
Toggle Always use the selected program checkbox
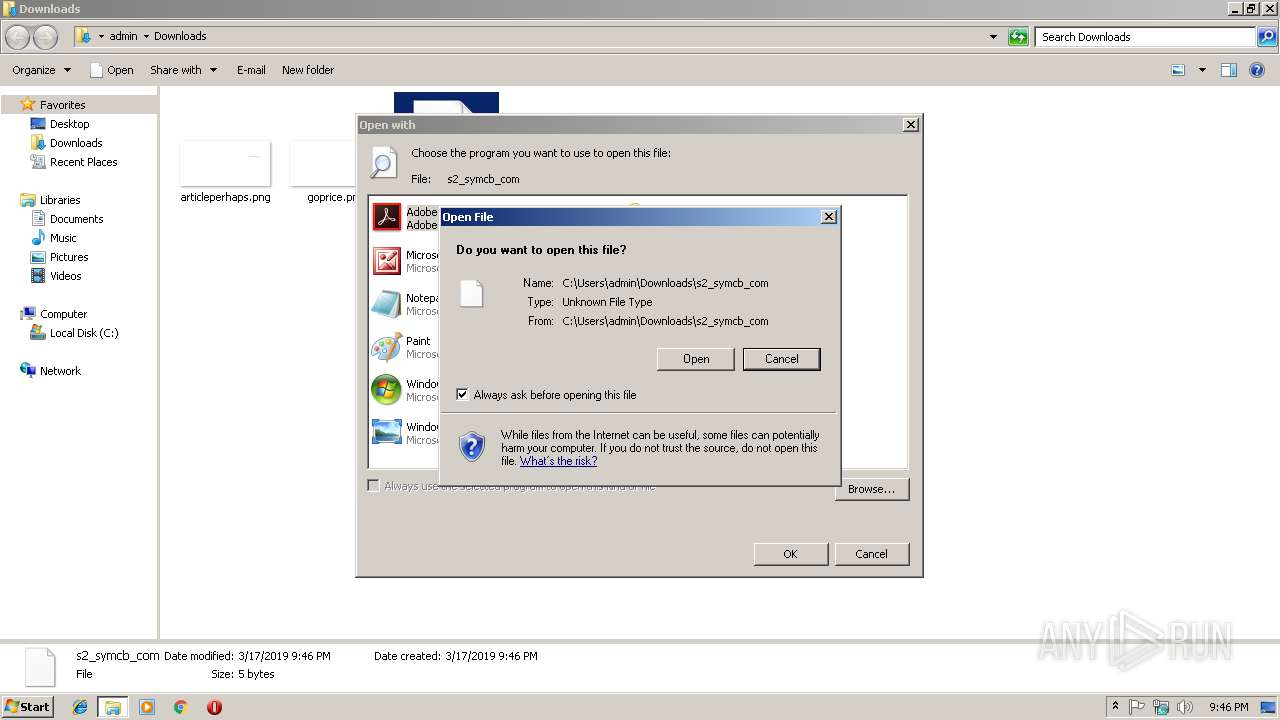(x=373, y=486)
